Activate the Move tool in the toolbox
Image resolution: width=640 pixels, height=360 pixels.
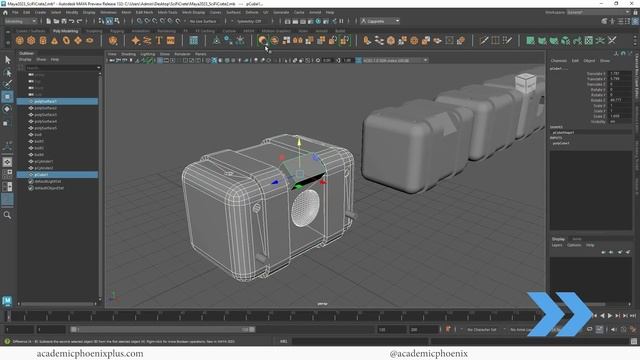(x=7, y=97)
